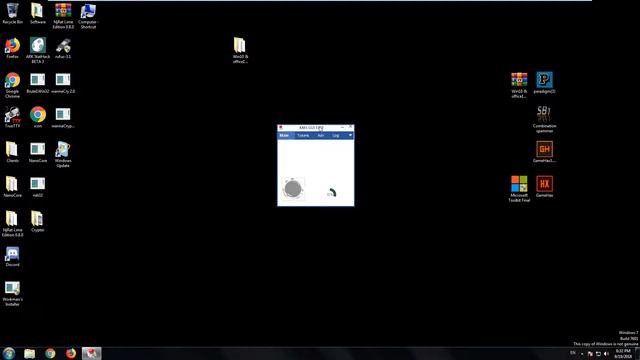640x360 pixels.
Task: Open Windows Explorer from the taskbar
Action: point(29,353)
